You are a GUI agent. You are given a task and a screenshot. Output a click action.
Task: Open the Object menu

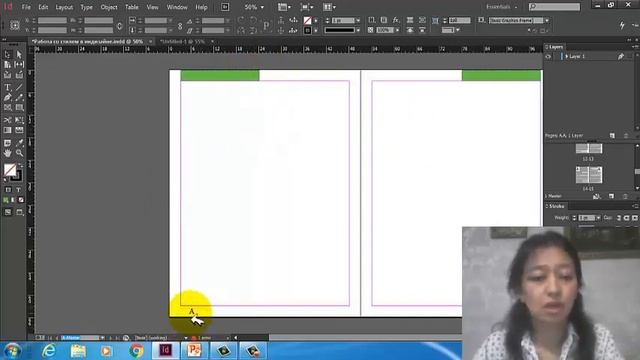(109, 7)
